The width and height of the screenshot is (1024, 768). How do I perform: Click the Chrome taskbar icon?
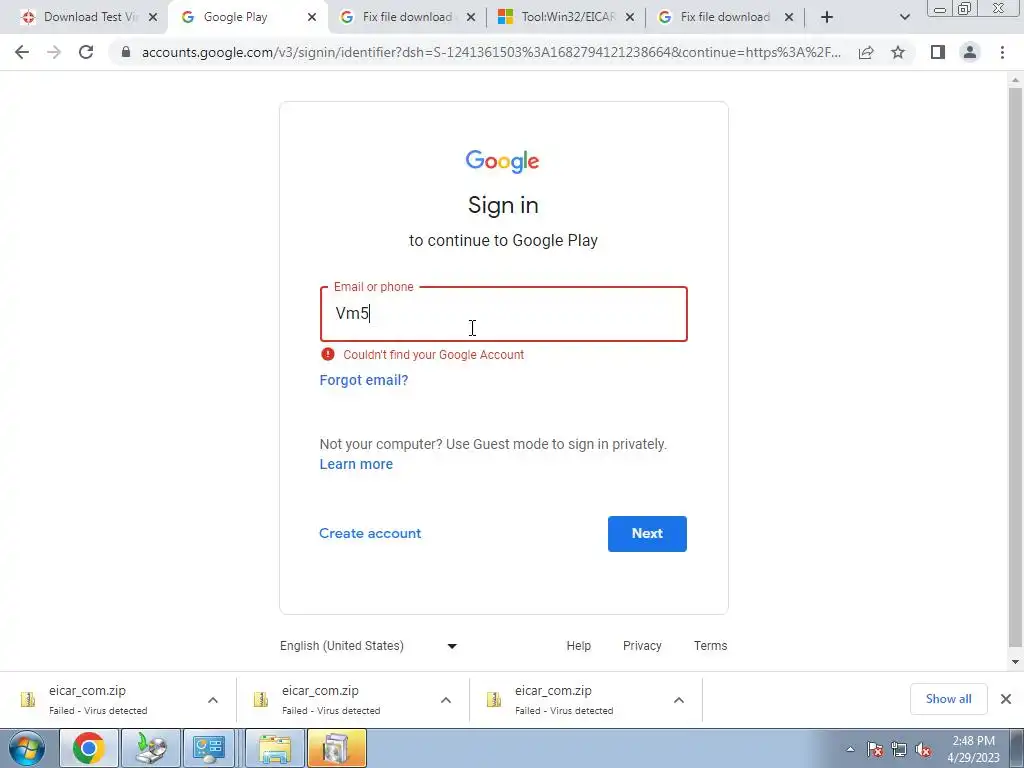[x=89, y=748]
